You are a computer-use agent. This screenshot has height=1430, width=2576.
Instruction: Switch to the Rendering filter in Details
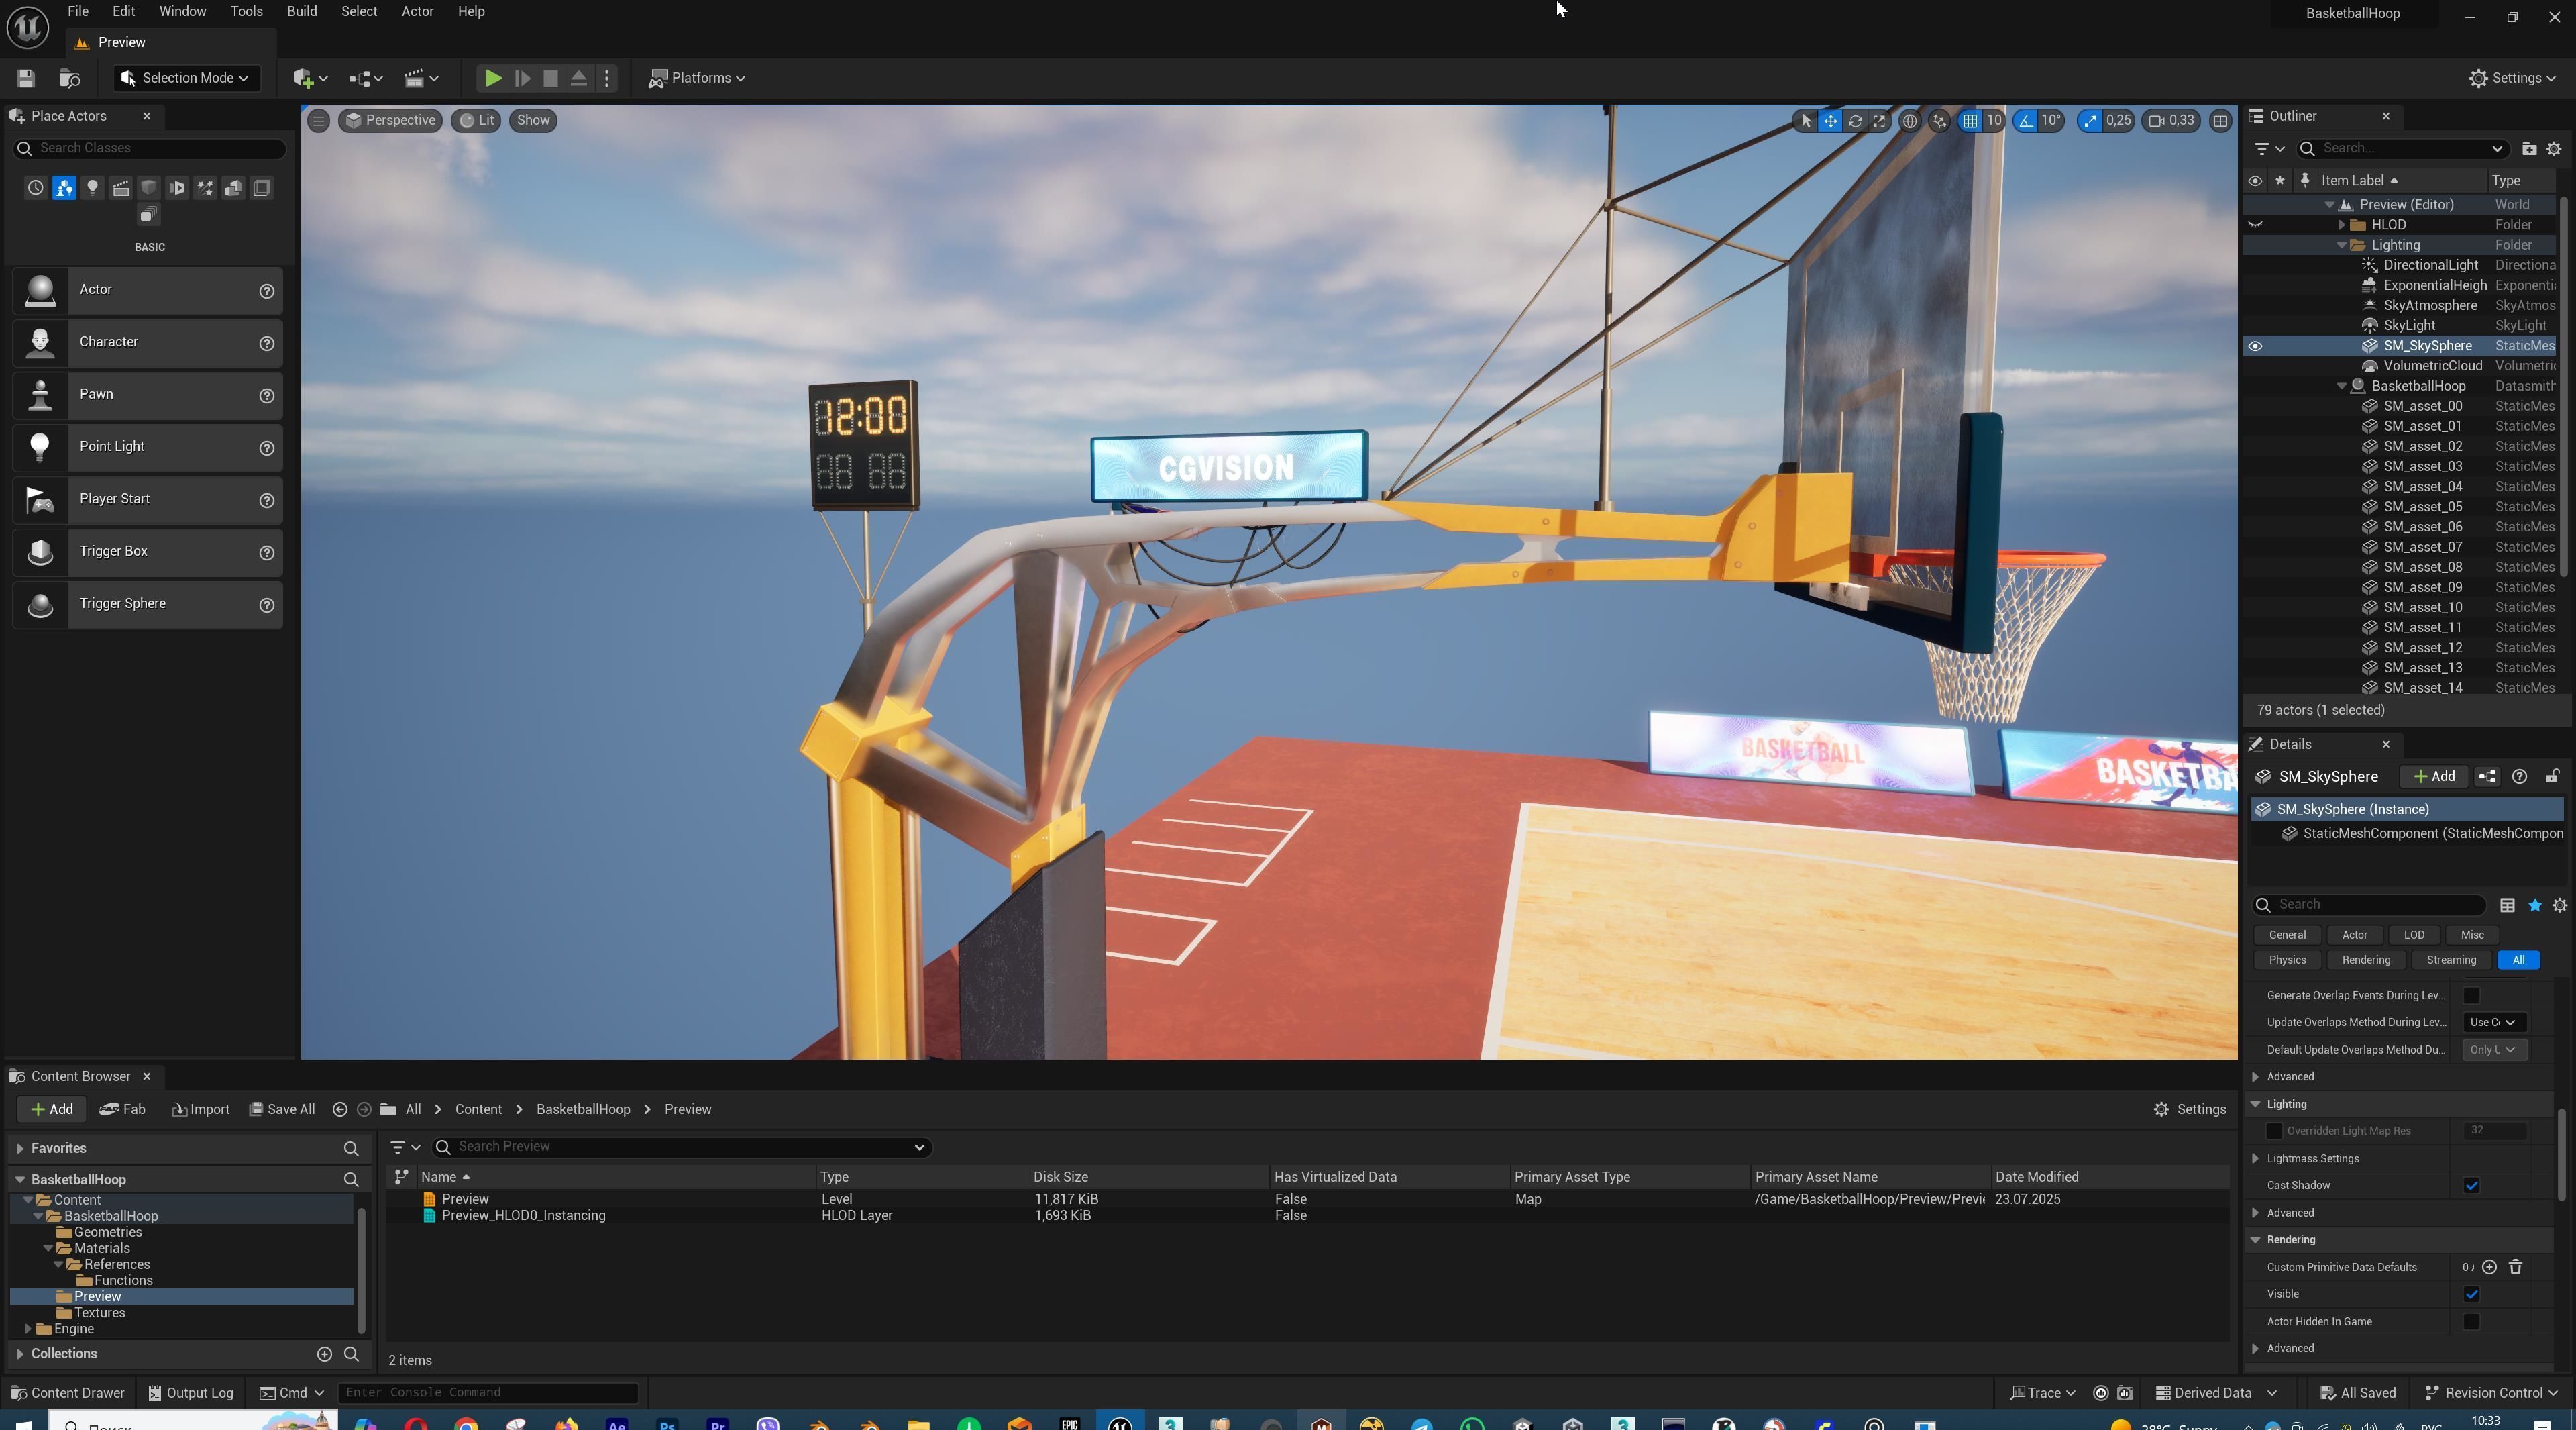(2365, 960)
